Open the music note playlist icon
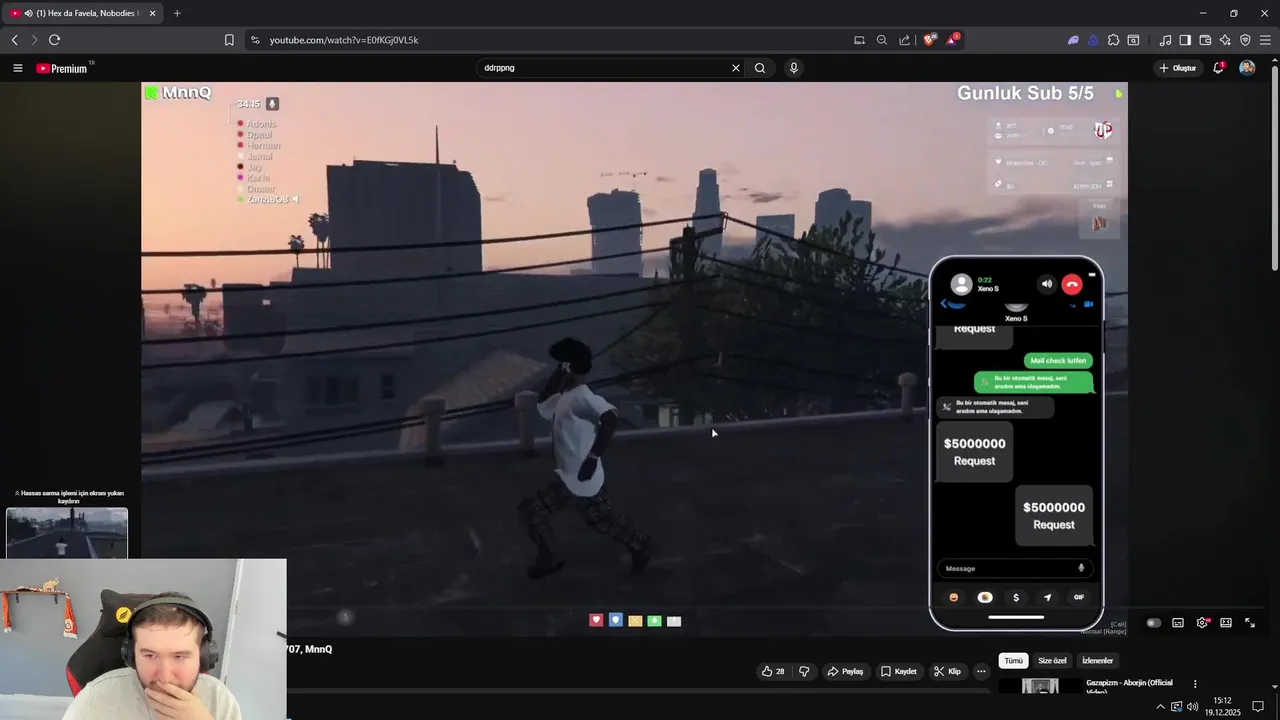The height and width of the screenshot is (720, 1280). (x=1165, y=40)
